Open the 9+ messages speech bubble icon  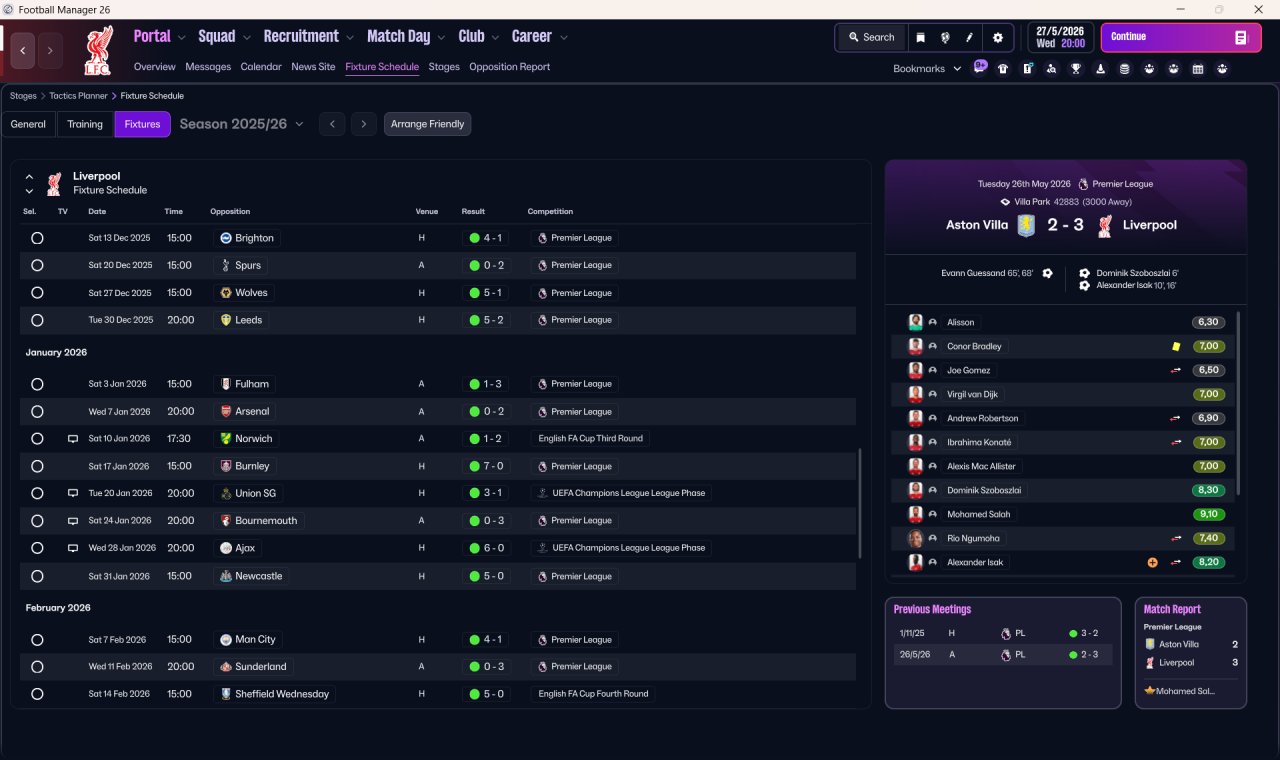(980, 67)
